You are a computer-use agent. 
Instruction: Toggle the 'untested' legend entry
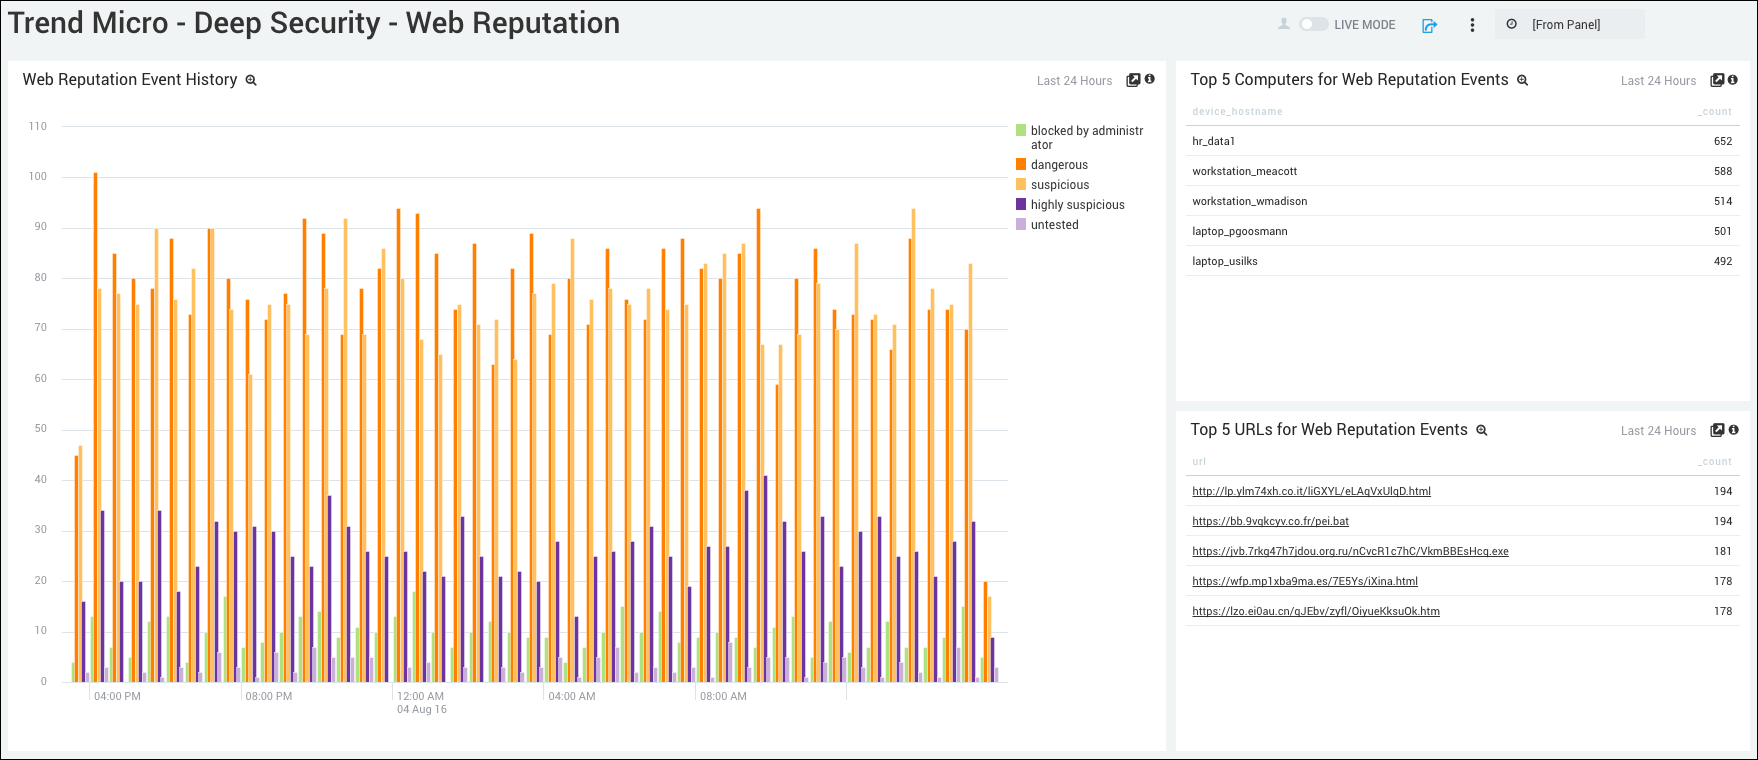(x=1054, y=225)
